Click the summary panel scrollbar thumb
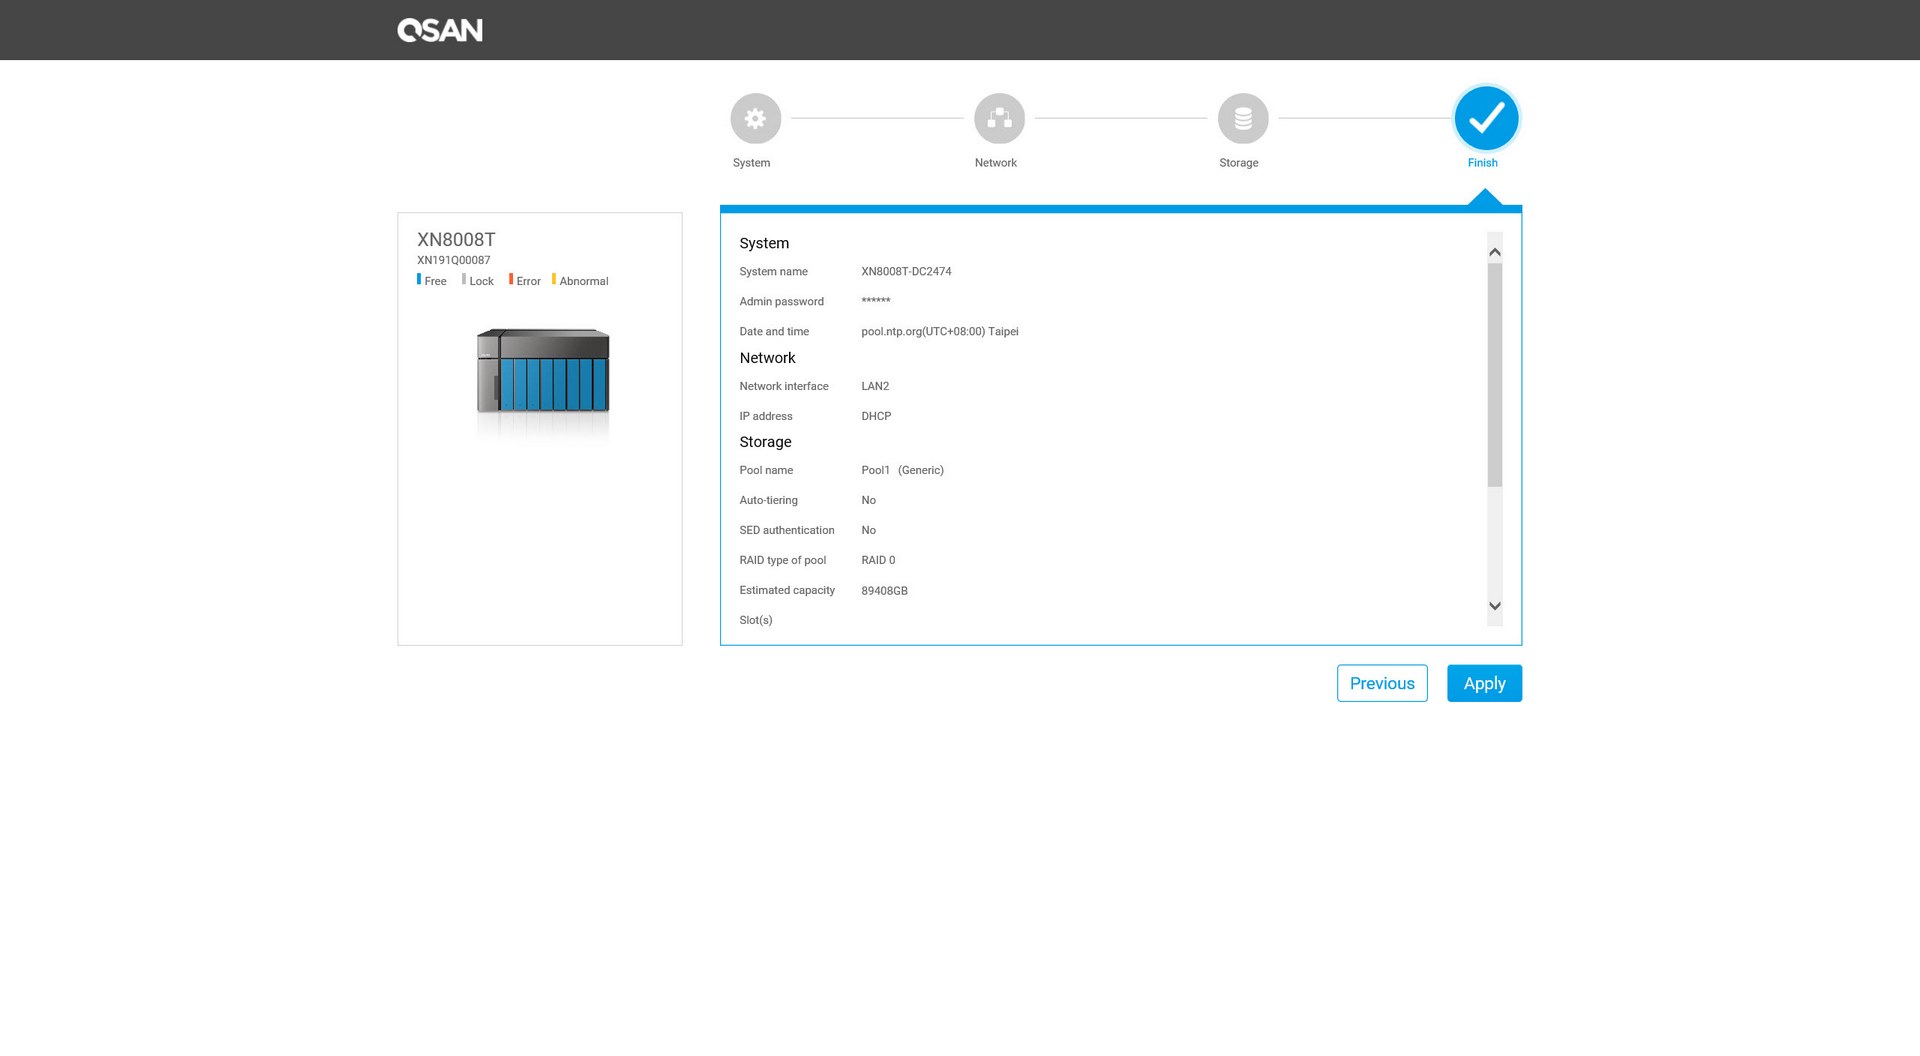 point(1495,375)
